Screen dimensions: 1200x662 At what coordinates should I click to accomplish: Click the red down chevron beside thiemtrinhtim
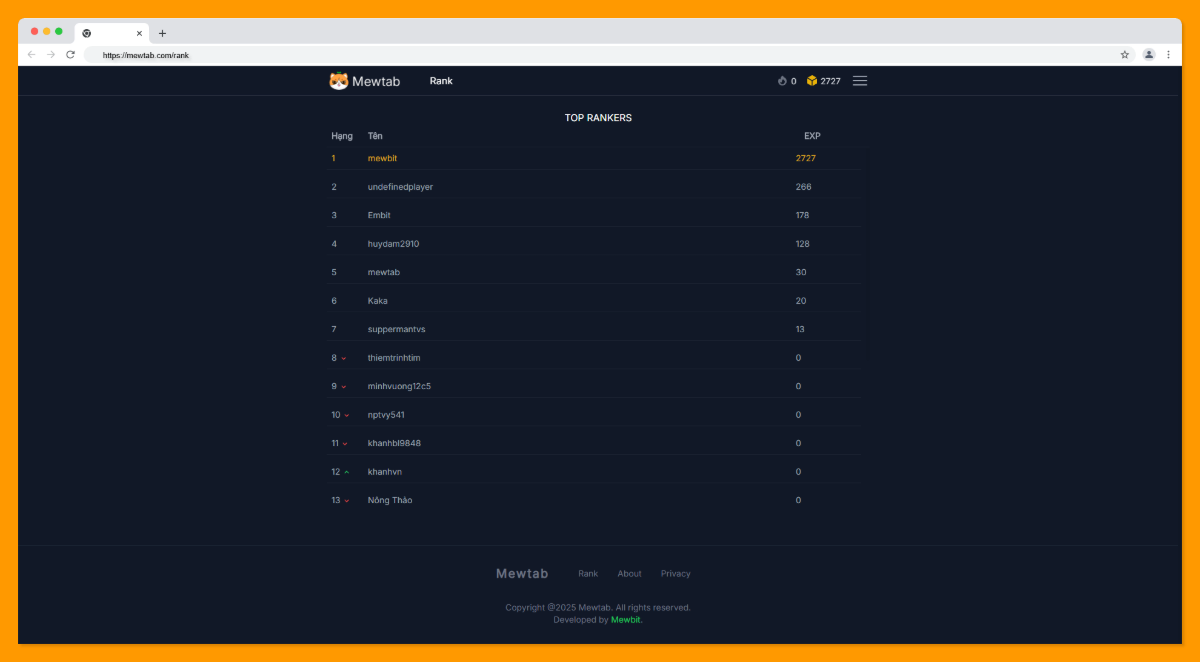coord(345,357)
